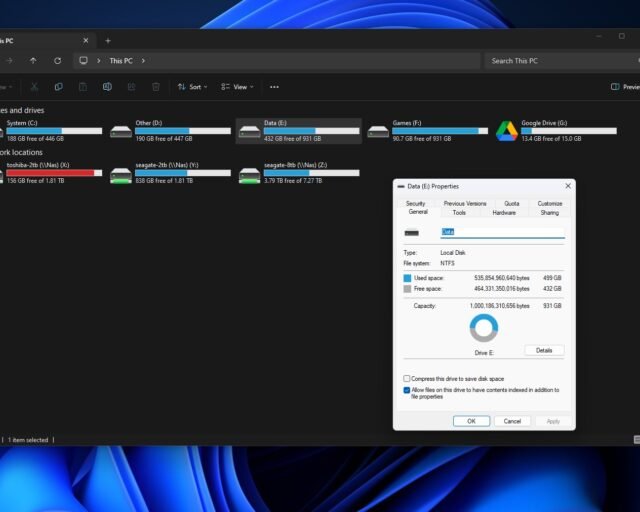Refresh the This PC view
Image resolution: width=640 pixels, height=512 pixels.
(58, 61)
